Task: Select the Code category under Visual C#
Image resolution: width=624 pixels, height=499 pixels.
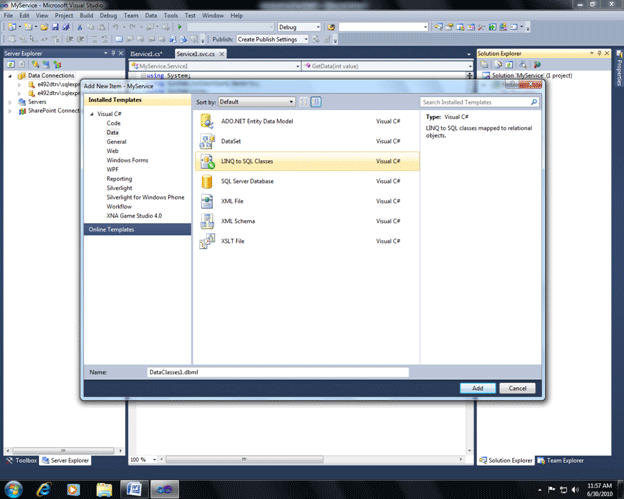Action: [x=113, y=123]
